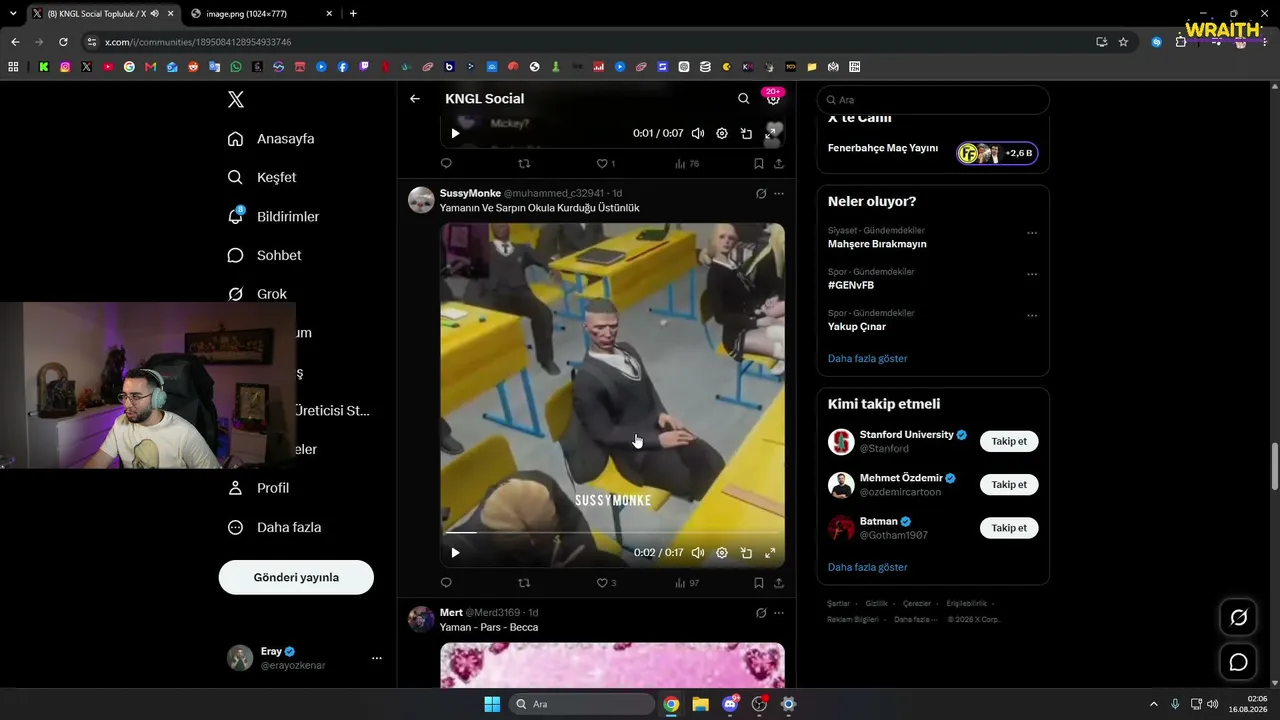Follow Stanford University

coord(1009,441)
